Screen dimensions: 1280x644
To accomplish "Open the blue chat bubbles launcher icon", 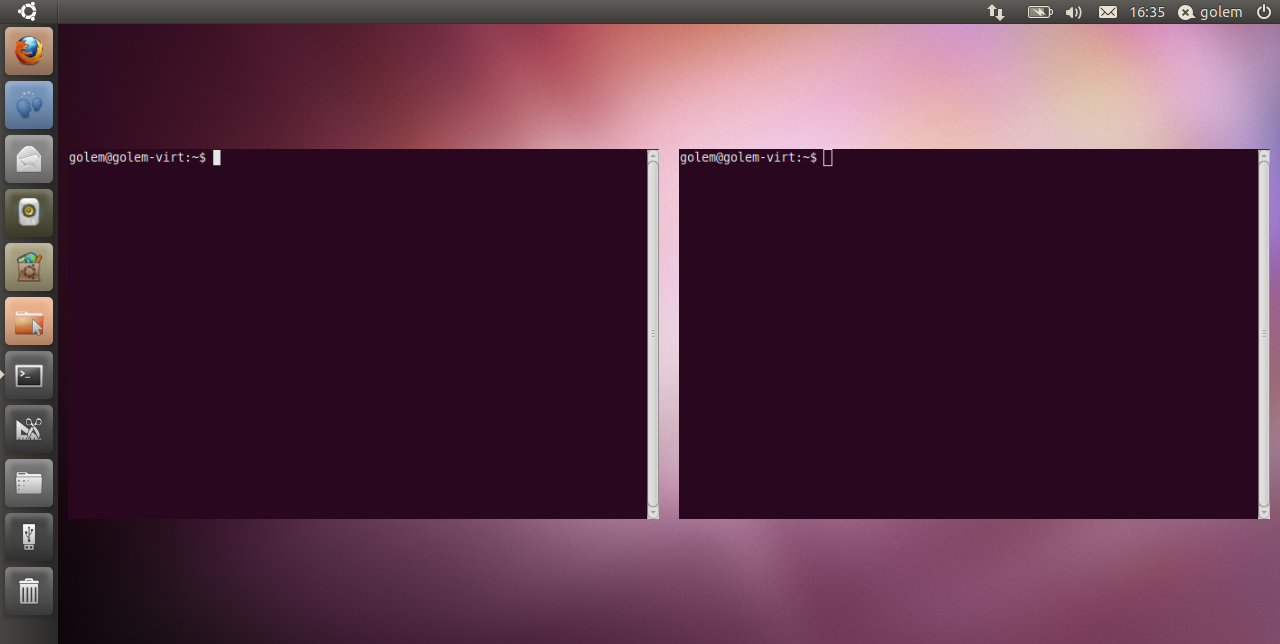I will (x=28, y=105).
